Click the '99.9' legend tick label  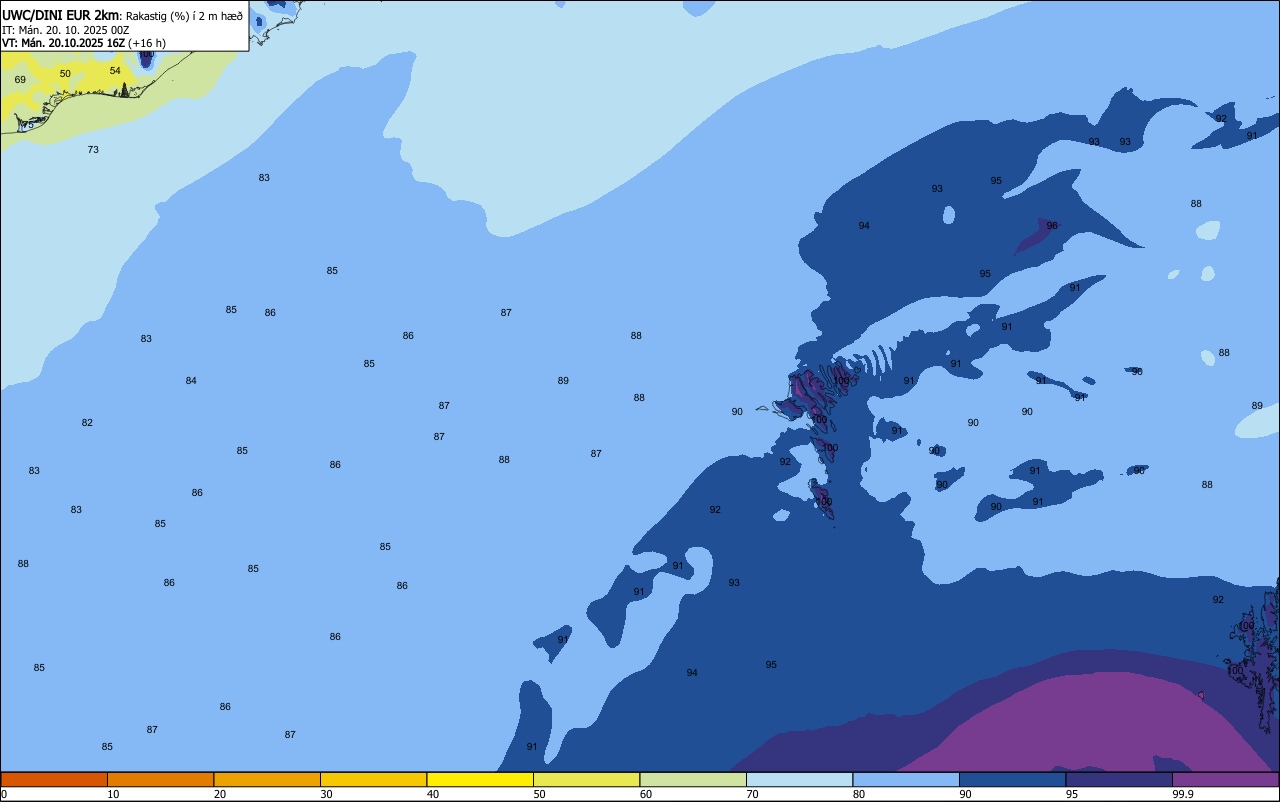1183,794
